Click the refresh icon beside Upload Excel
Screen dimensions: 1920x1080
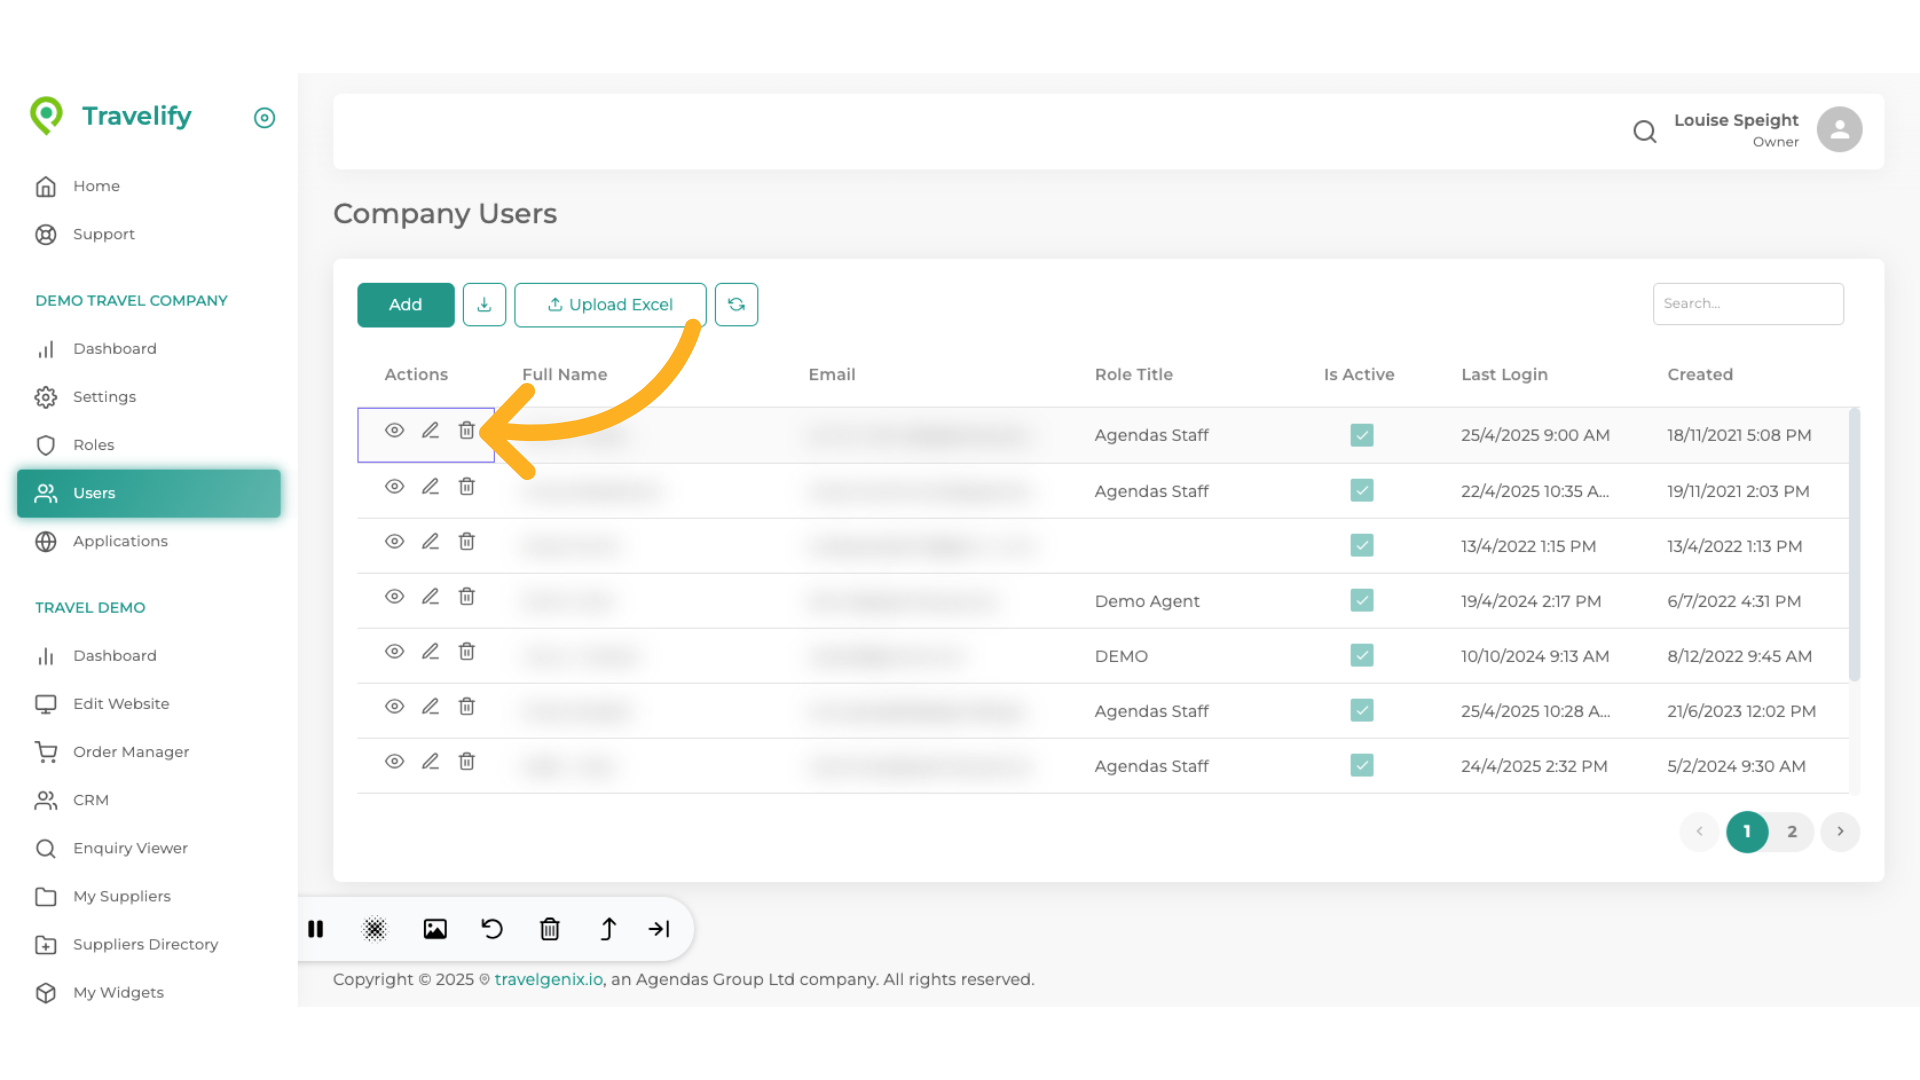[736, 304]
